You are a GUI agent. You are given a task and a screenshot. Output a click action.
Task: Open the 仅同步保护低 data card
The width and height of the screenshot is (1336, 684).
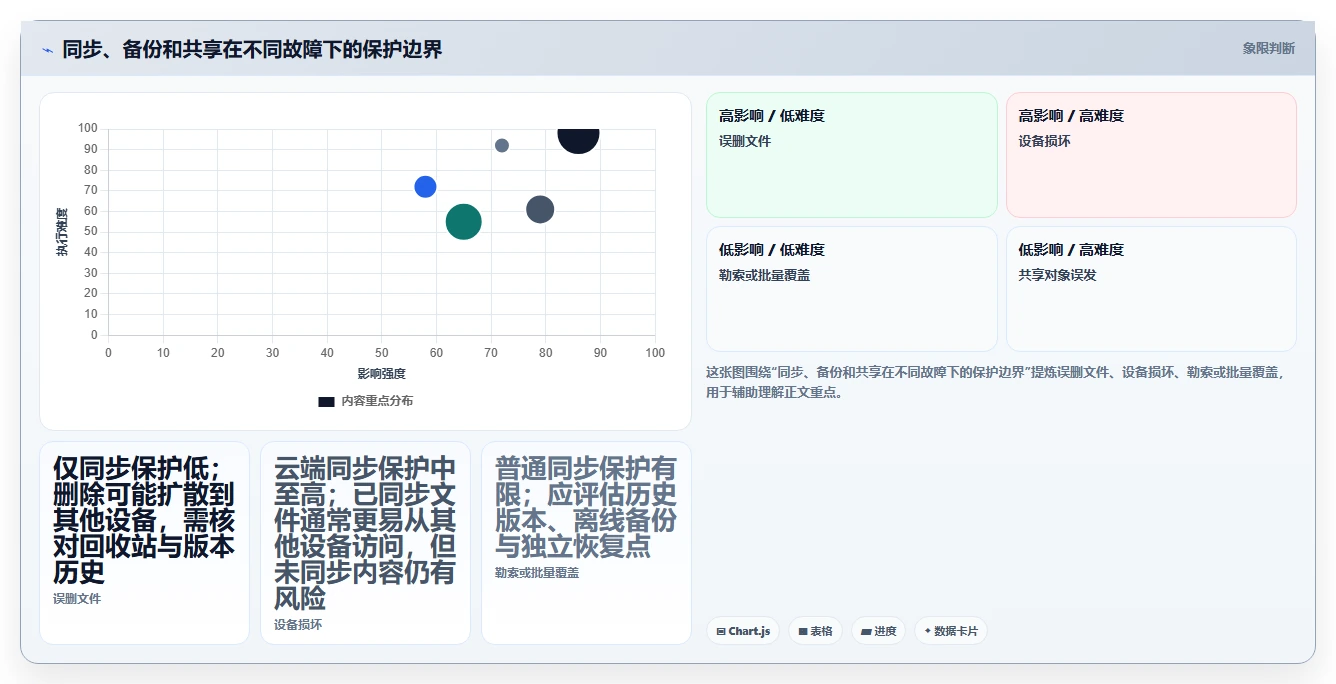pyautogui.click(x=144, y=543)
